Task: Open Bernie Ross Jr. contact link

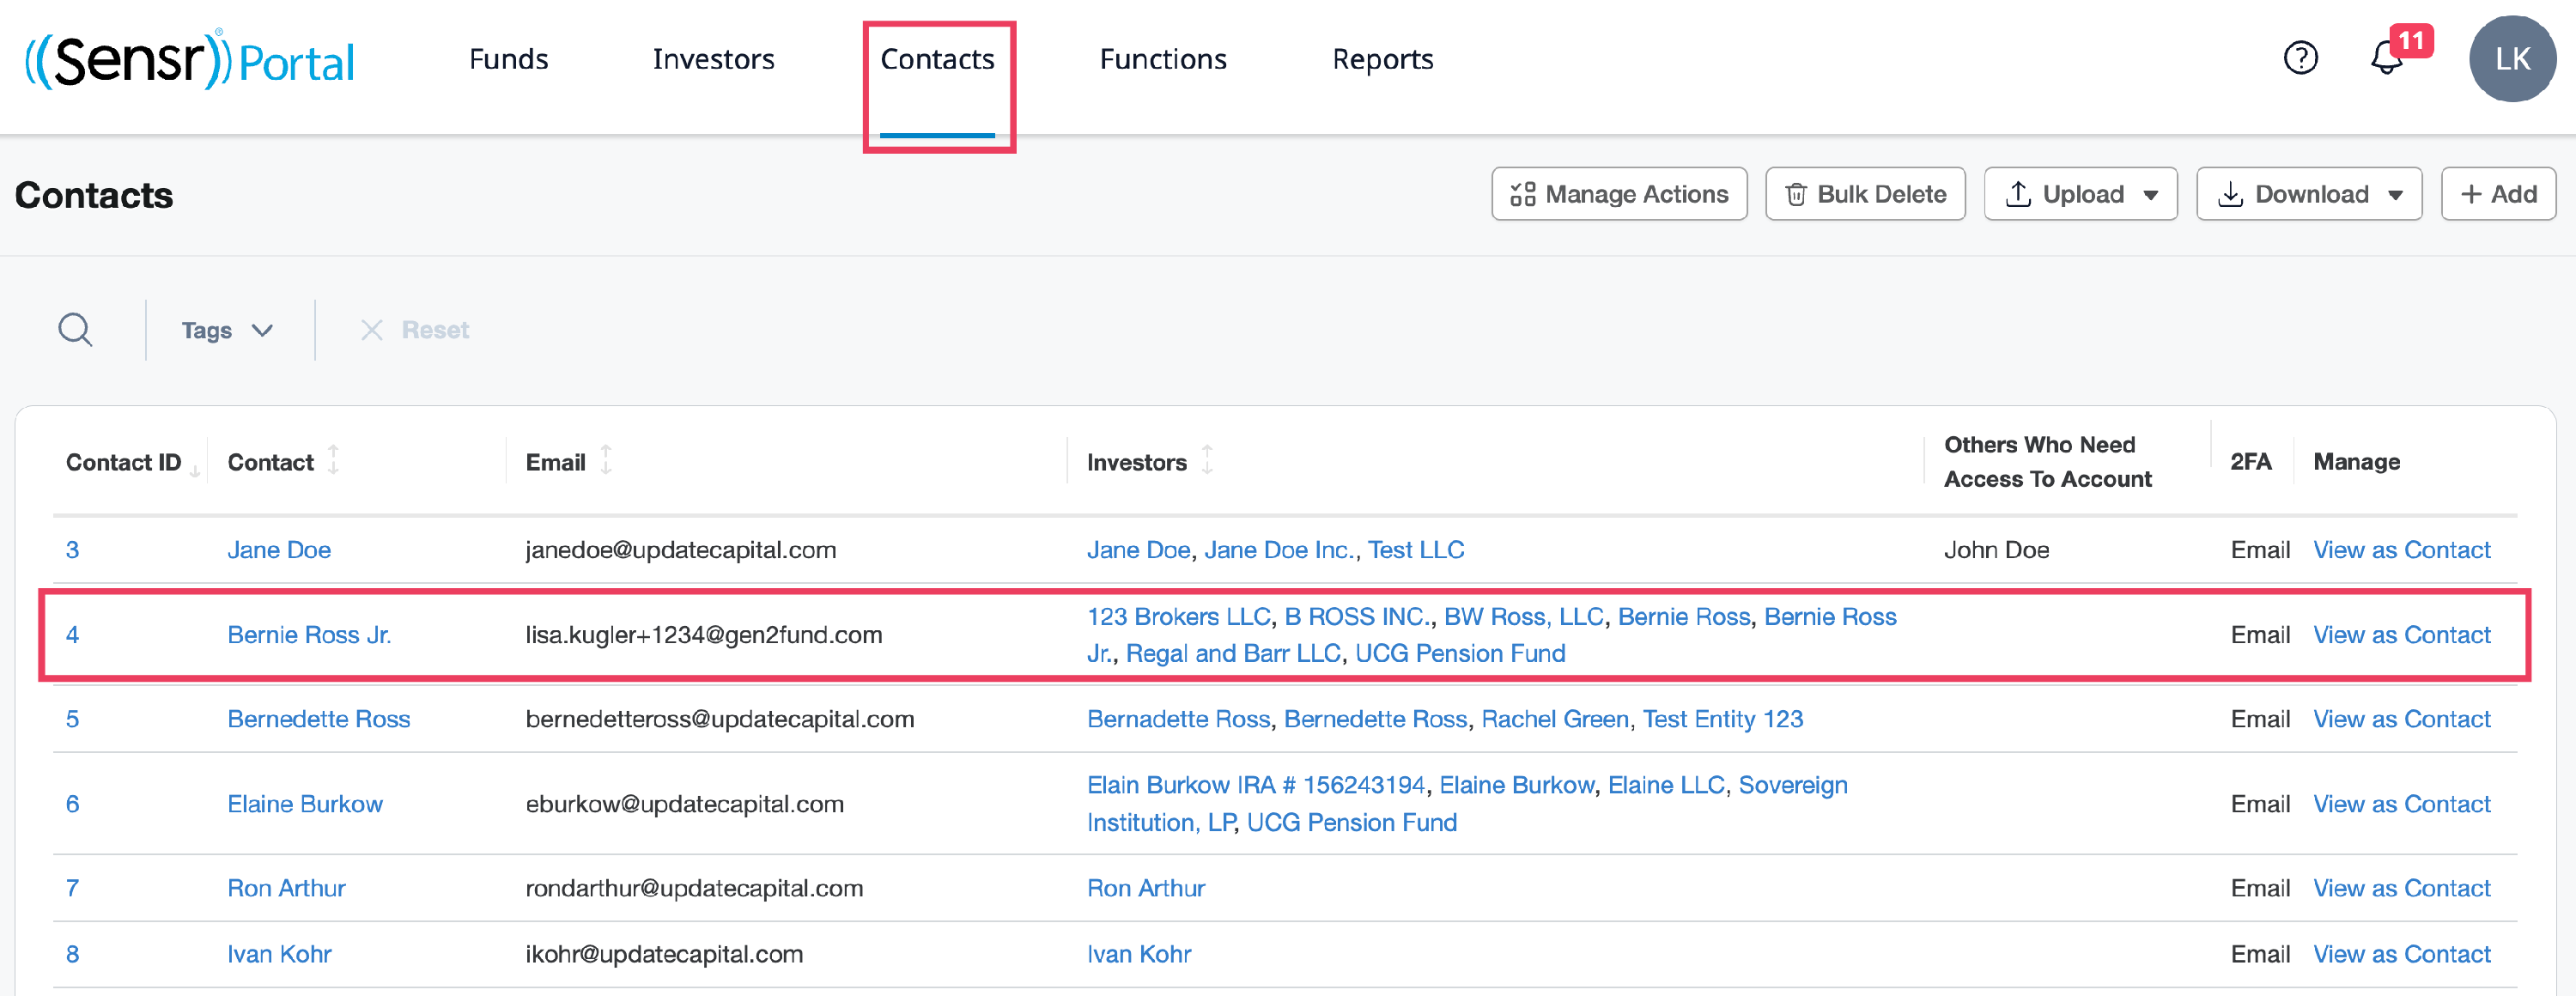Action: click(309, 634)
